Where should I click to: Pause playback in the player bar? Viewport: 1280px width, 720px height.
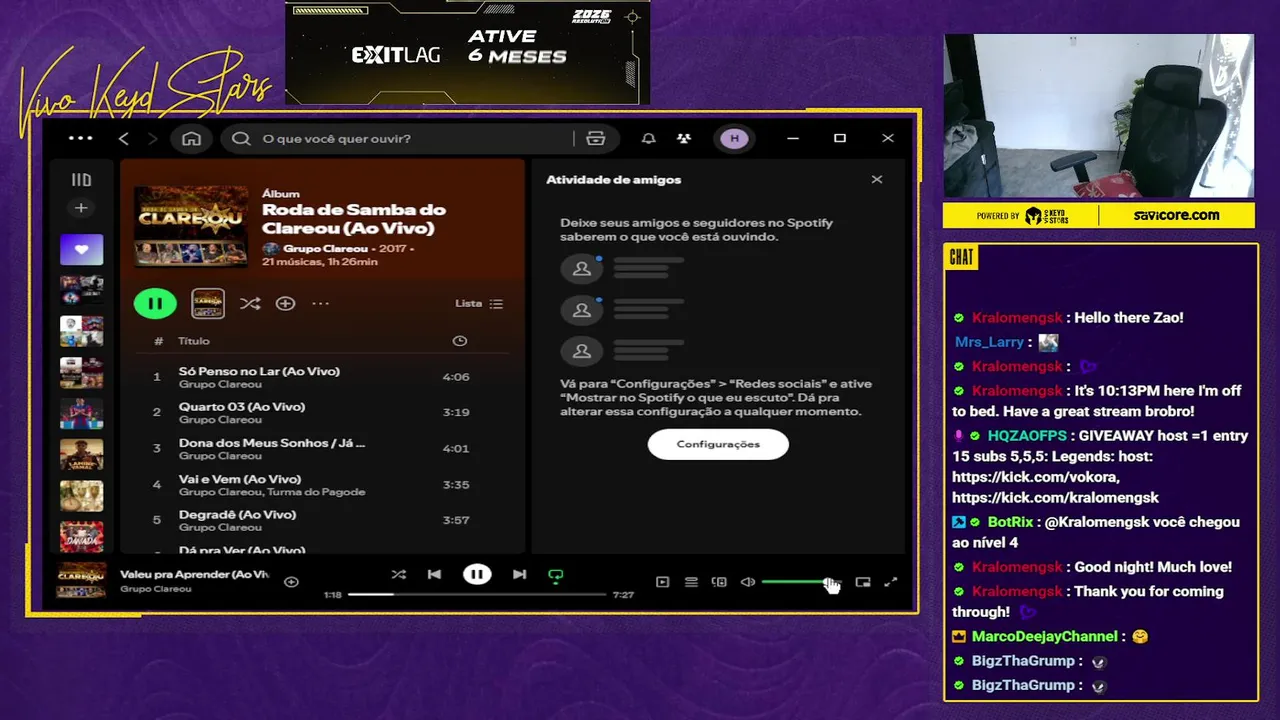click(x=477, y=574)
